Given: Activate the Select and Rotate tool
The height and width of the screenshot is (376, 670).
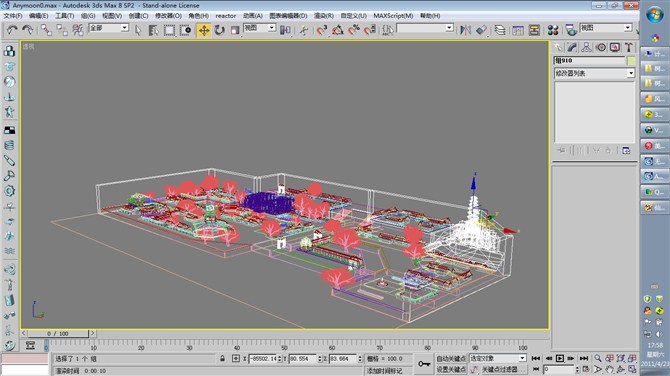Looking at the screenshot, I should (x=220, y=30).
